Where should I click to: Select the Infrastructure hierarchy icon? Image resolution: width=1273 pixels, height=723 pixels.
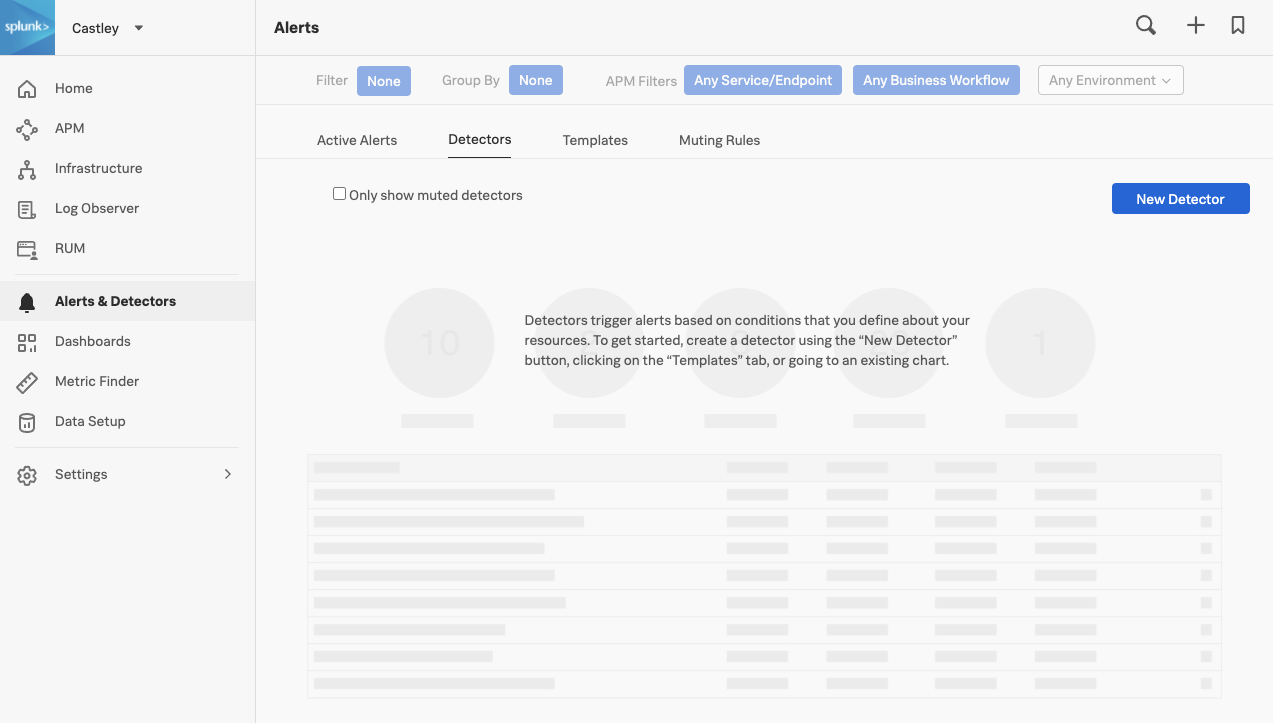[x=27, y=169]
